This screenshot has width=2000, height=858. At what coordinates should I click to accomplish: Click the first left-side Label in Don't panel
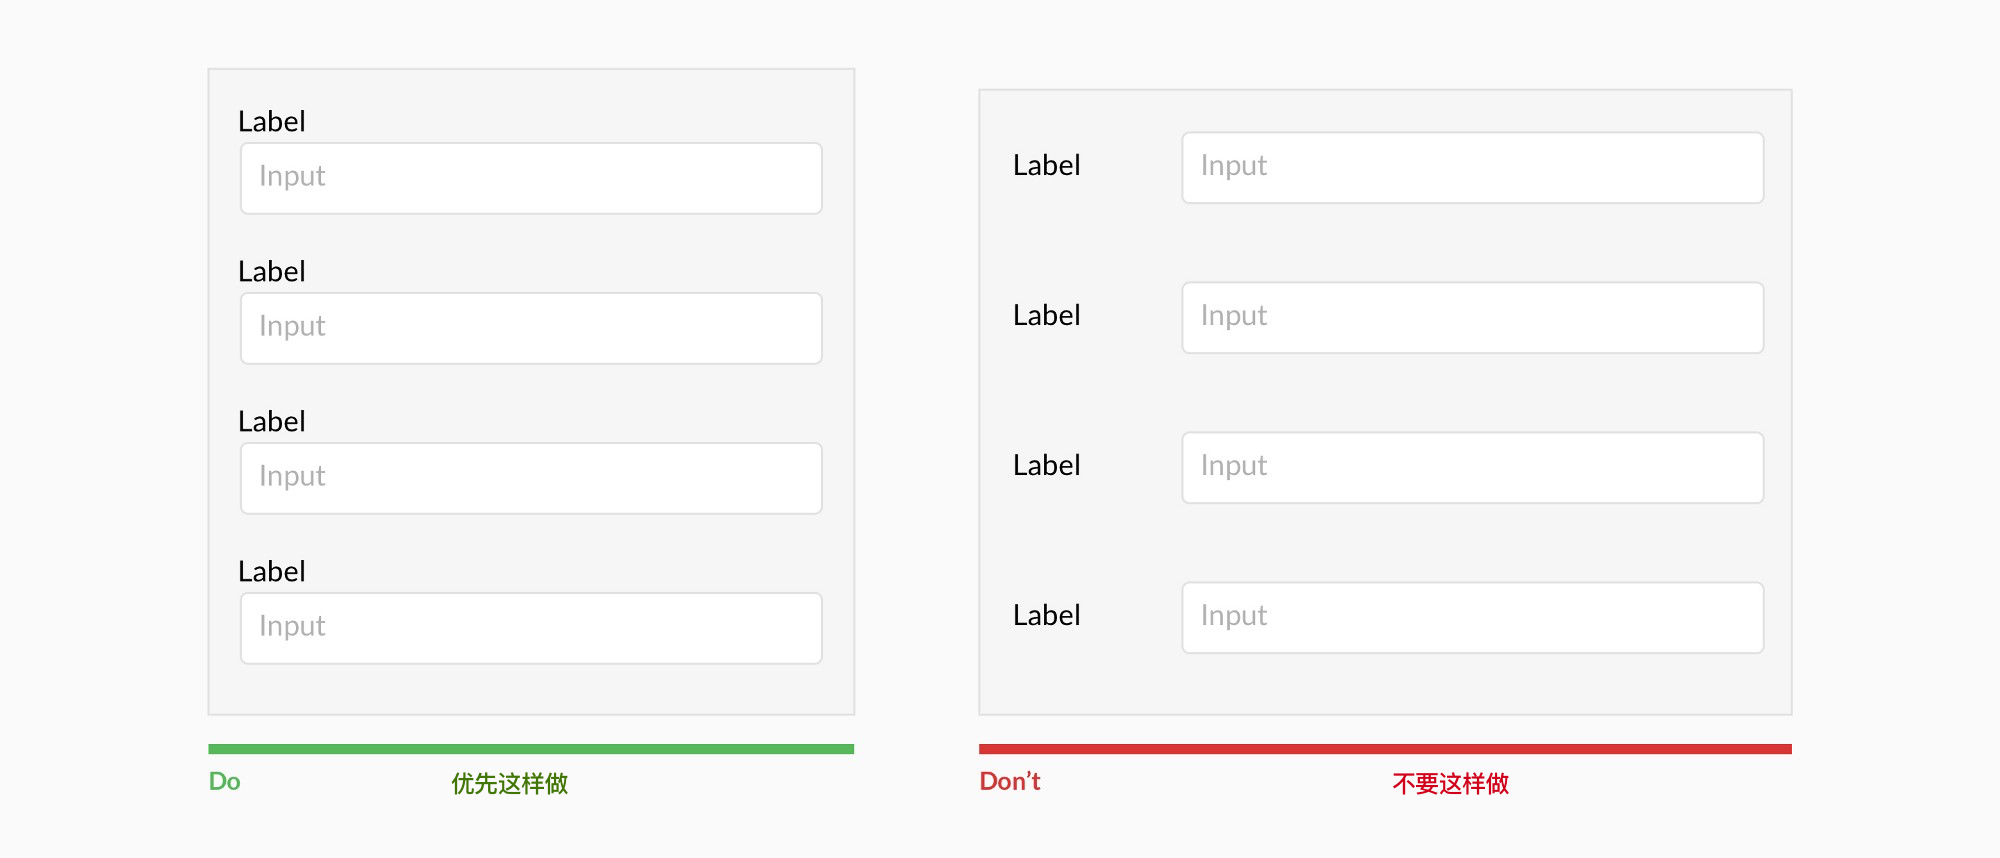pos(1047,166)
